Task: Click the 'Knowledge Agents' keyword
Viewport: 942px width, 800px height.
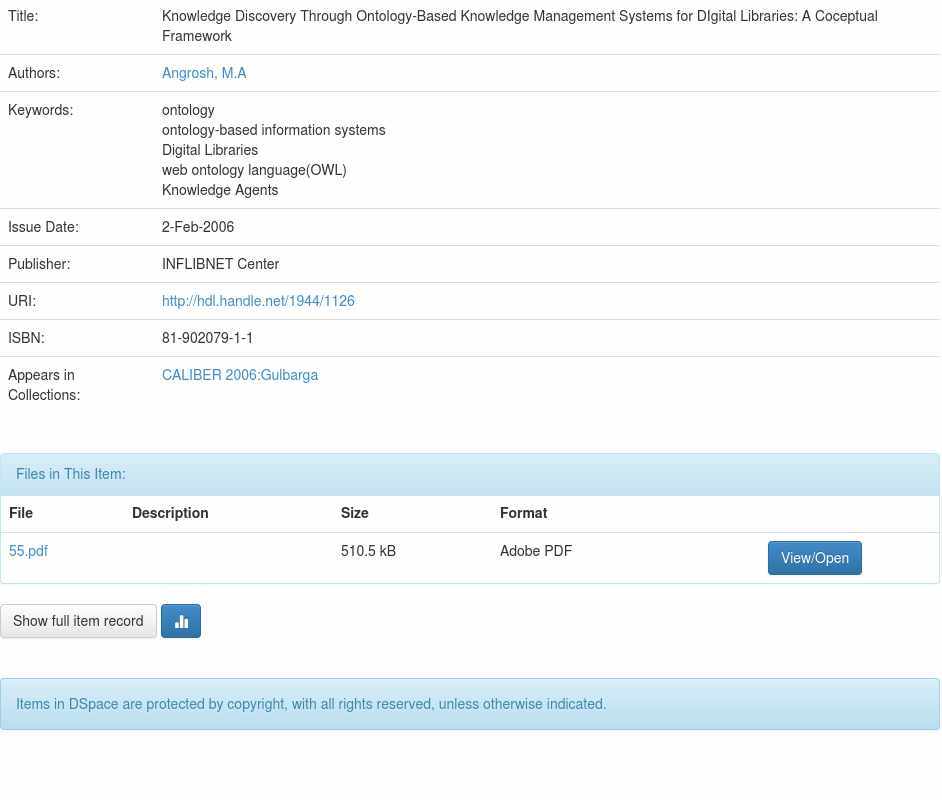Action: [220, 190]
